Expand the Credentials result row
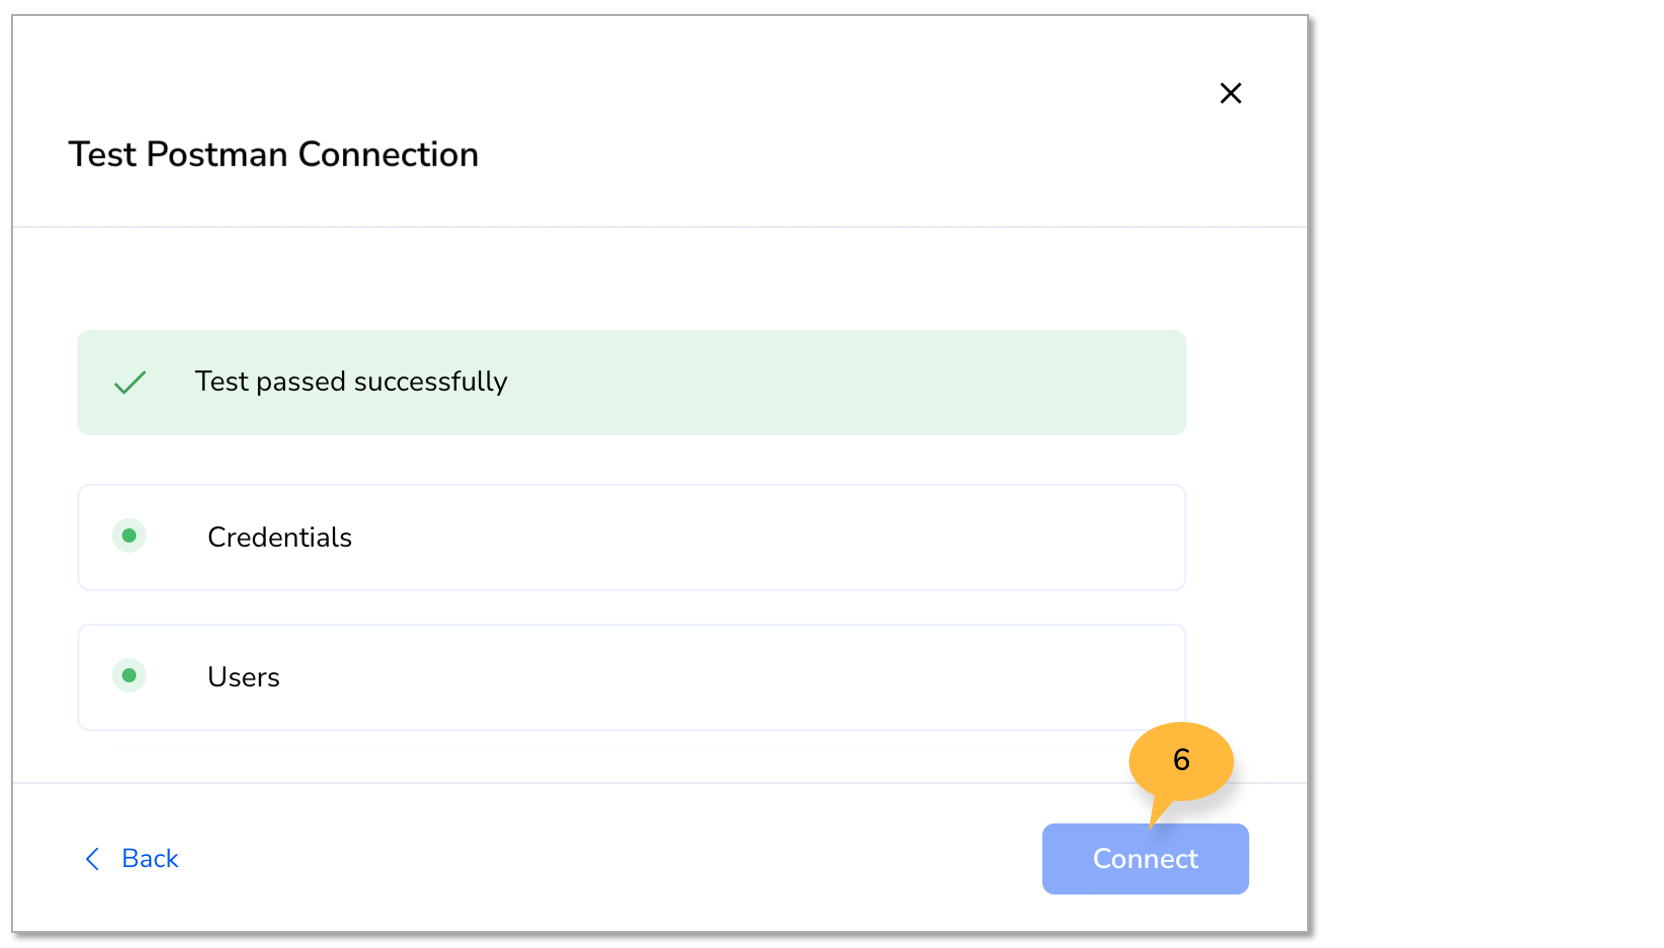 coord(630,537)
